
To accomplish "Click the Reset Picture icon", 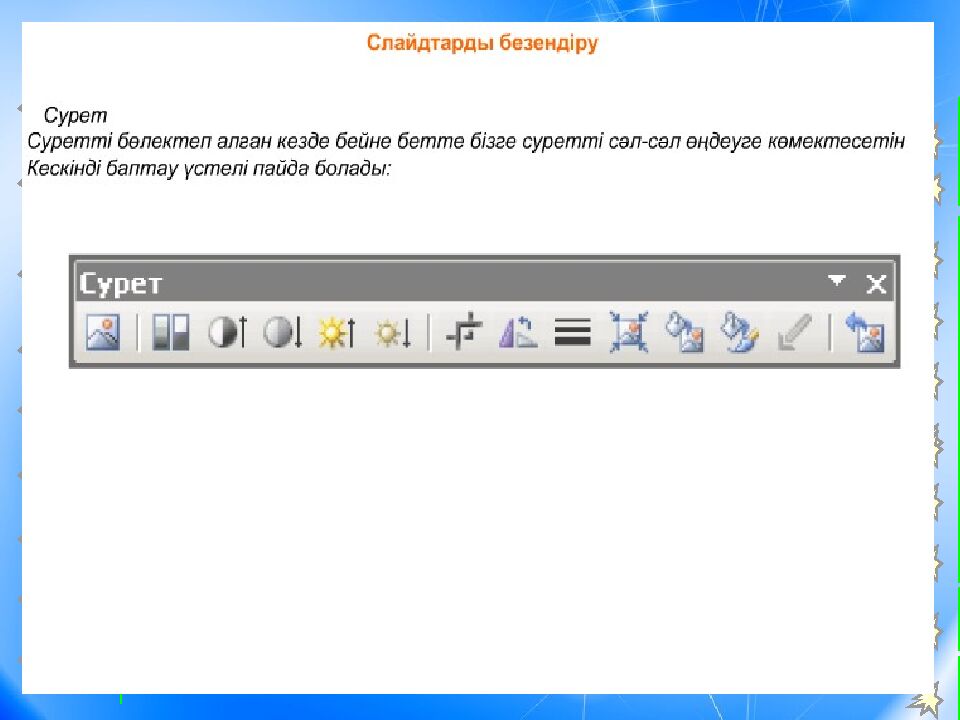I will [865, 333].
